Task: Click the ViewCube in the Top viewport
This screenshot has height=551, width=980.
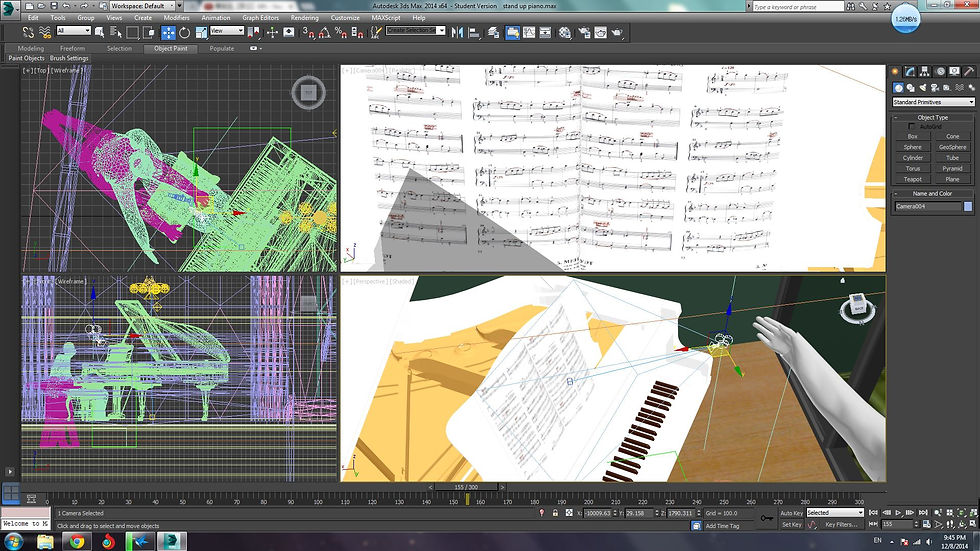Action: coord(308,92)
